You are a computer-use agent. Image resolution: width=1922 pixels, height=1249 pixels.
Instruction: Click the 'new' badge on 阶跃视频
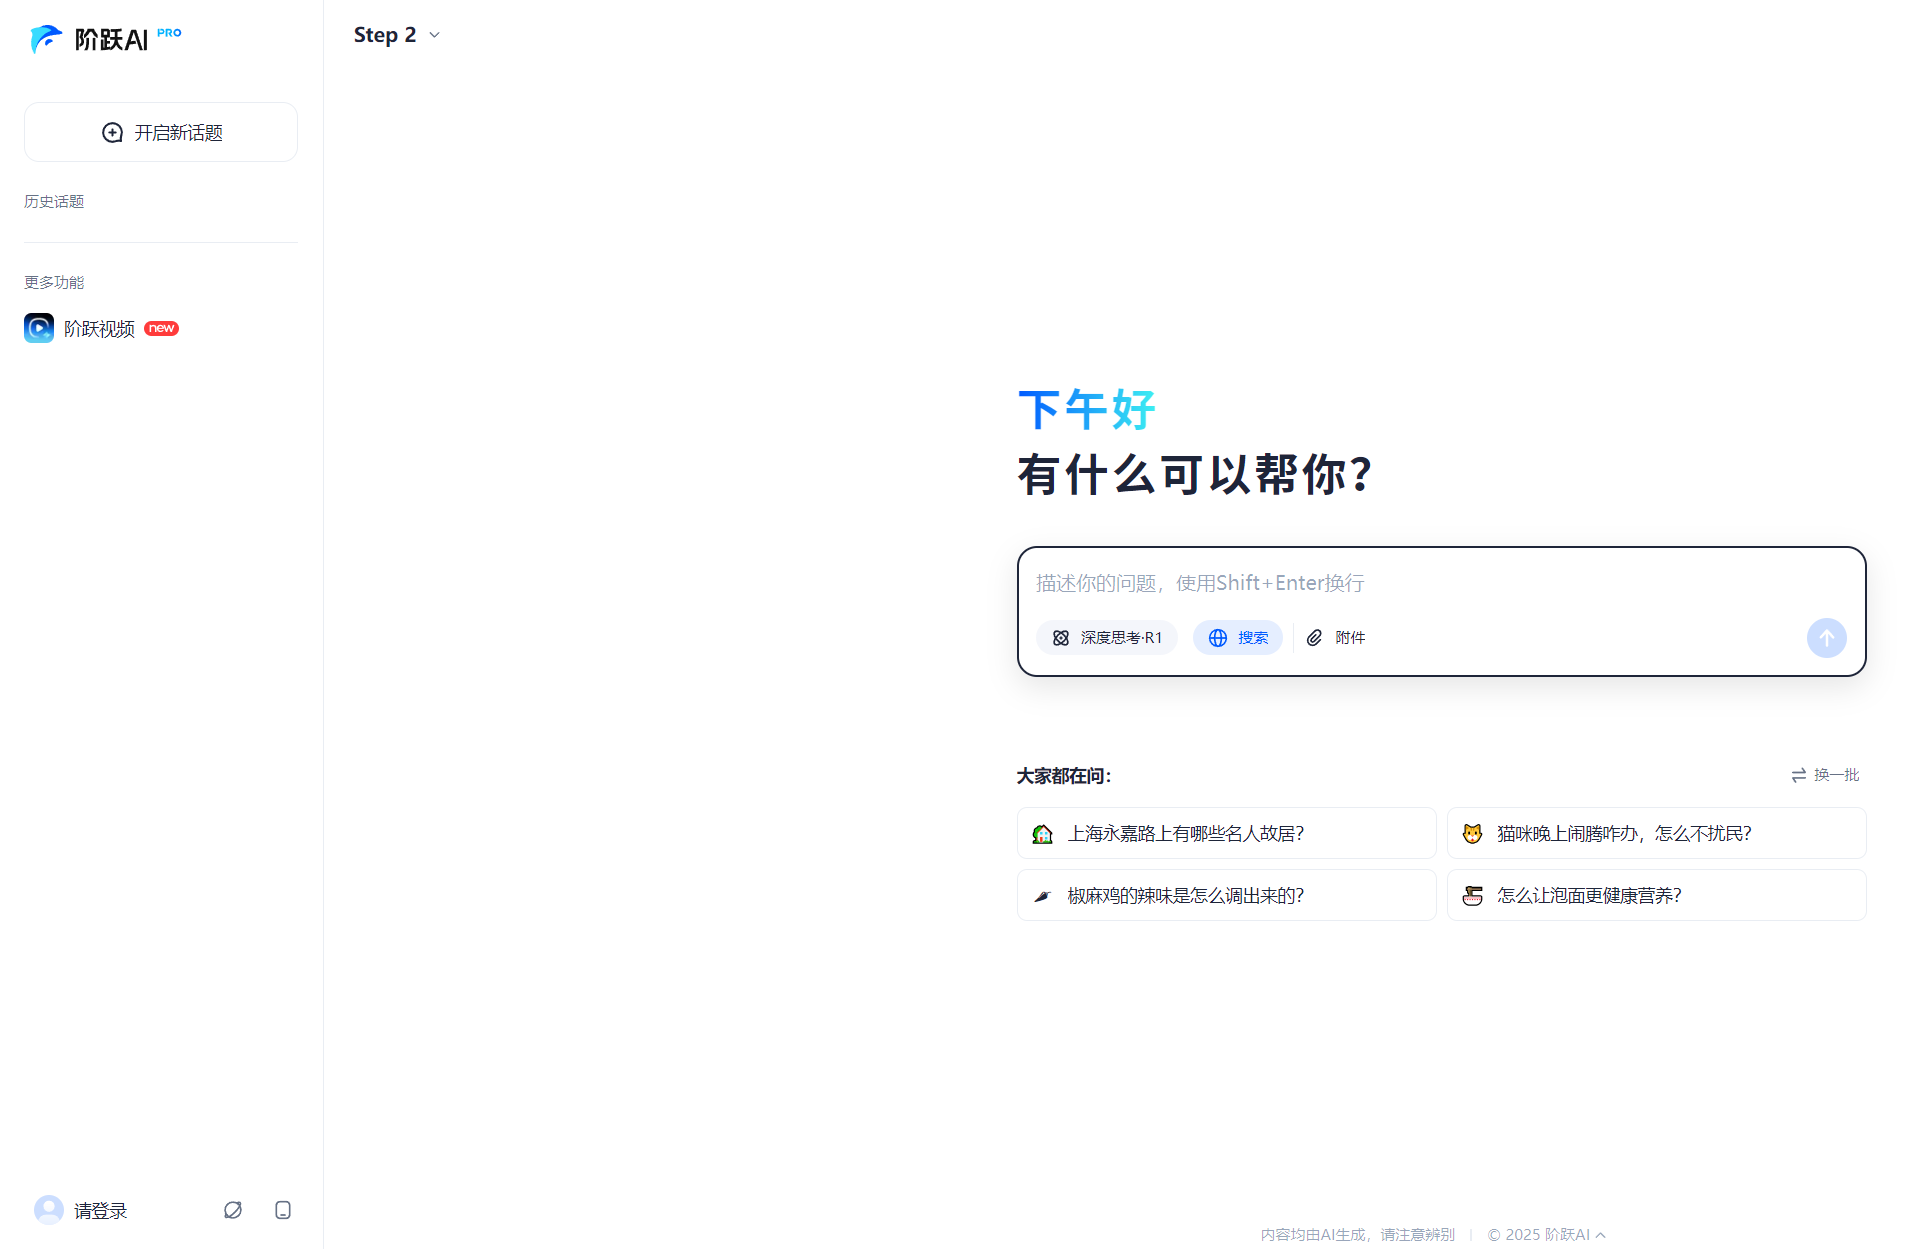tap(161, 328)
